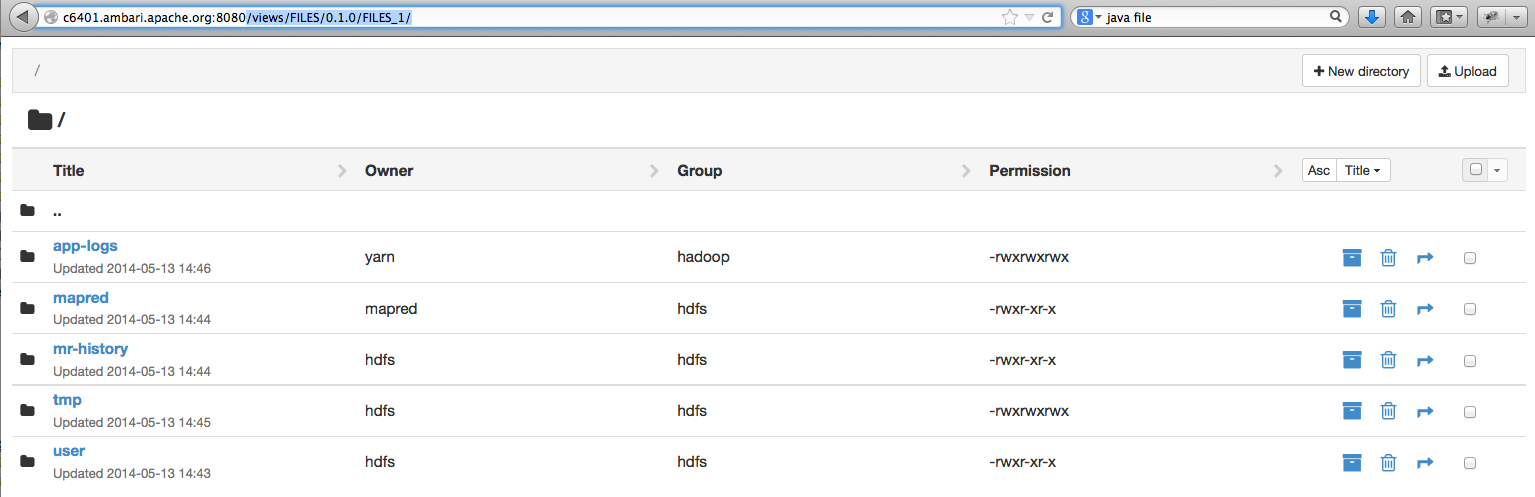Select the tmp folder checkbox
The width and height of the screenshot is (1535, 497).
tap(1470, 411)
